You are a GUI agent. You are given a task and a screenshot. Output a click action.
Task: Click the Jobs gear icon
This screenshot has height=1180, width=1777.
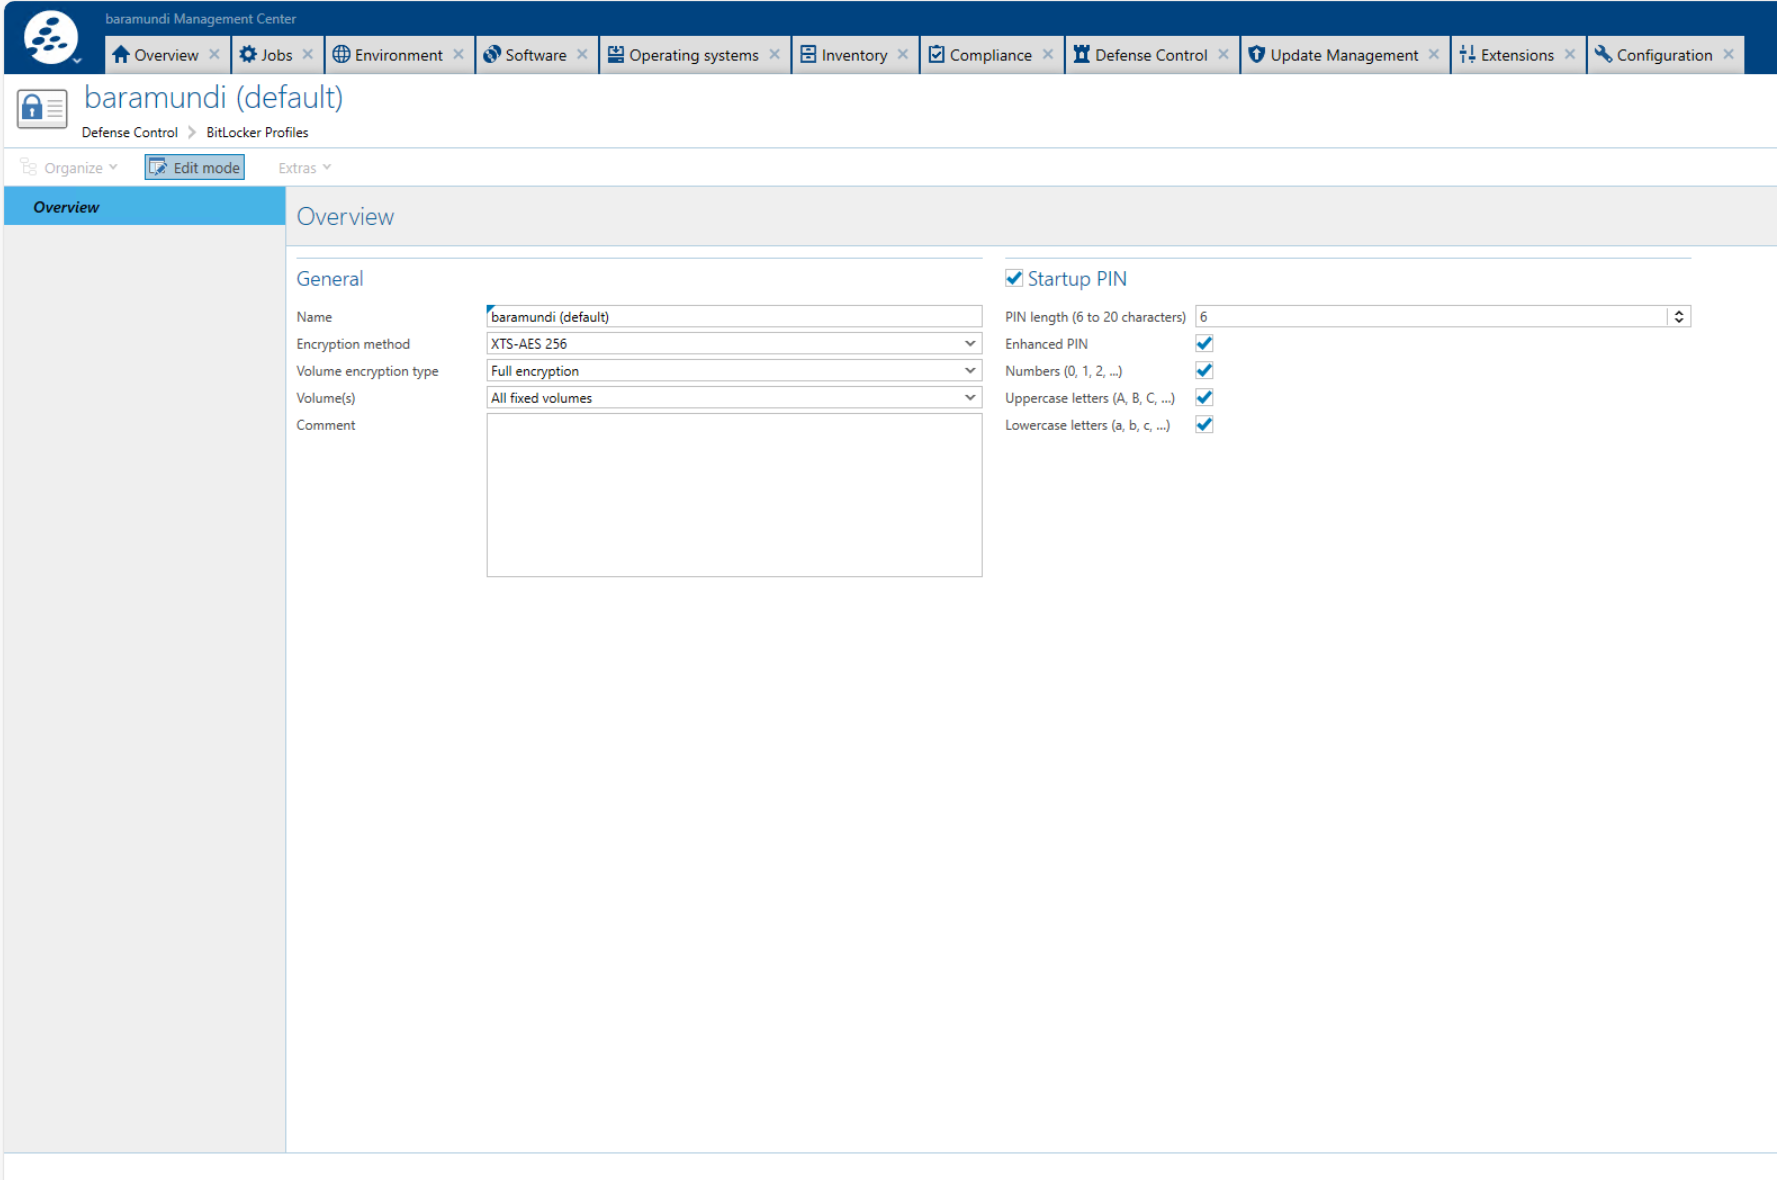pos(248,55)
